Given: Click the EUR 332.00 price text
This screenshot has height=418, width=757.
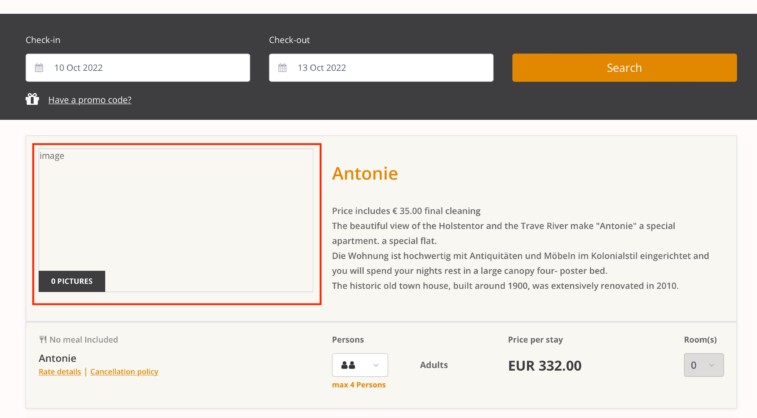Looking at the screenshot, I should (545, 366).
